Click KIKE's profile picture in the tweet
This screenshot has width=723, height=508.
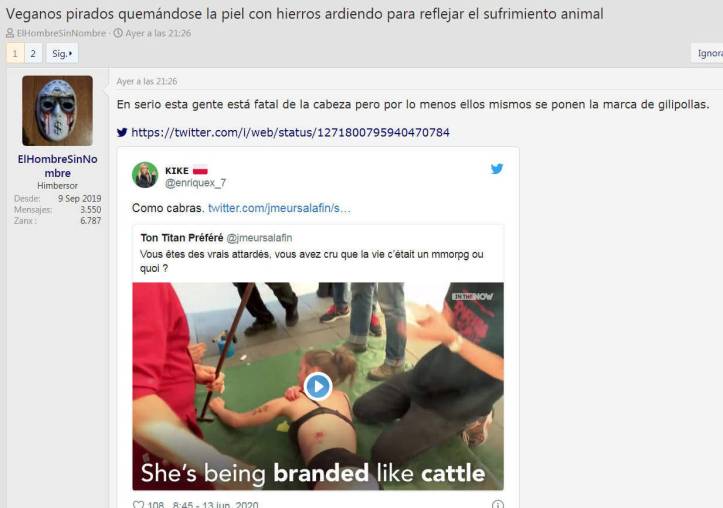tap(145, 175)
